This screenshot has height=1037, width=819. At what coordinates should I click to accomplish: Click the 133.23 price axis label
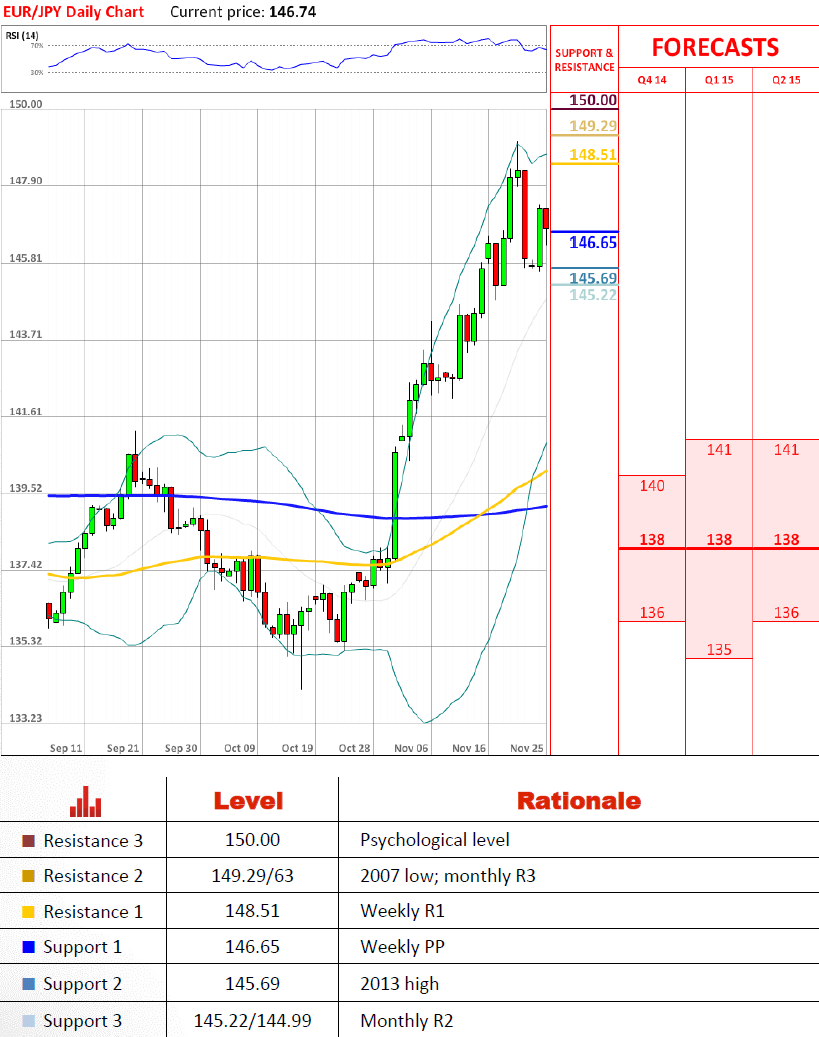pos(26,718)
